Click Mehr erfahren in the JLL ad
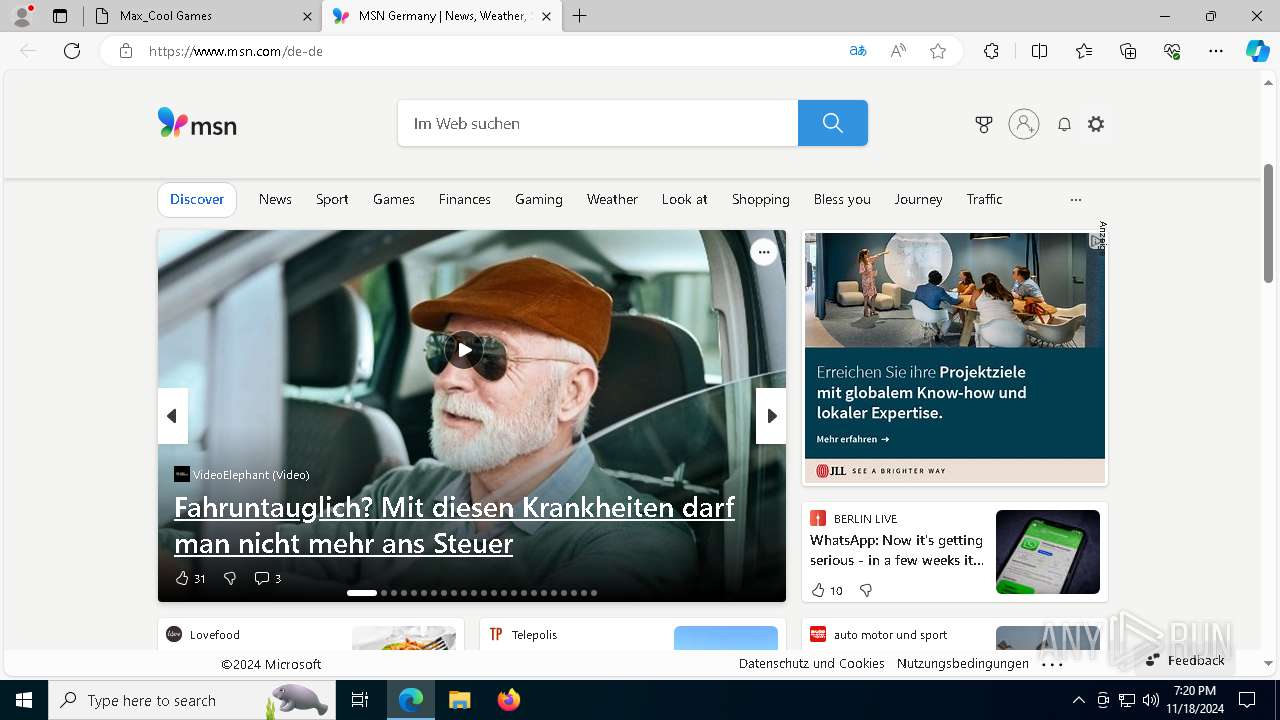 coord(852,439)
